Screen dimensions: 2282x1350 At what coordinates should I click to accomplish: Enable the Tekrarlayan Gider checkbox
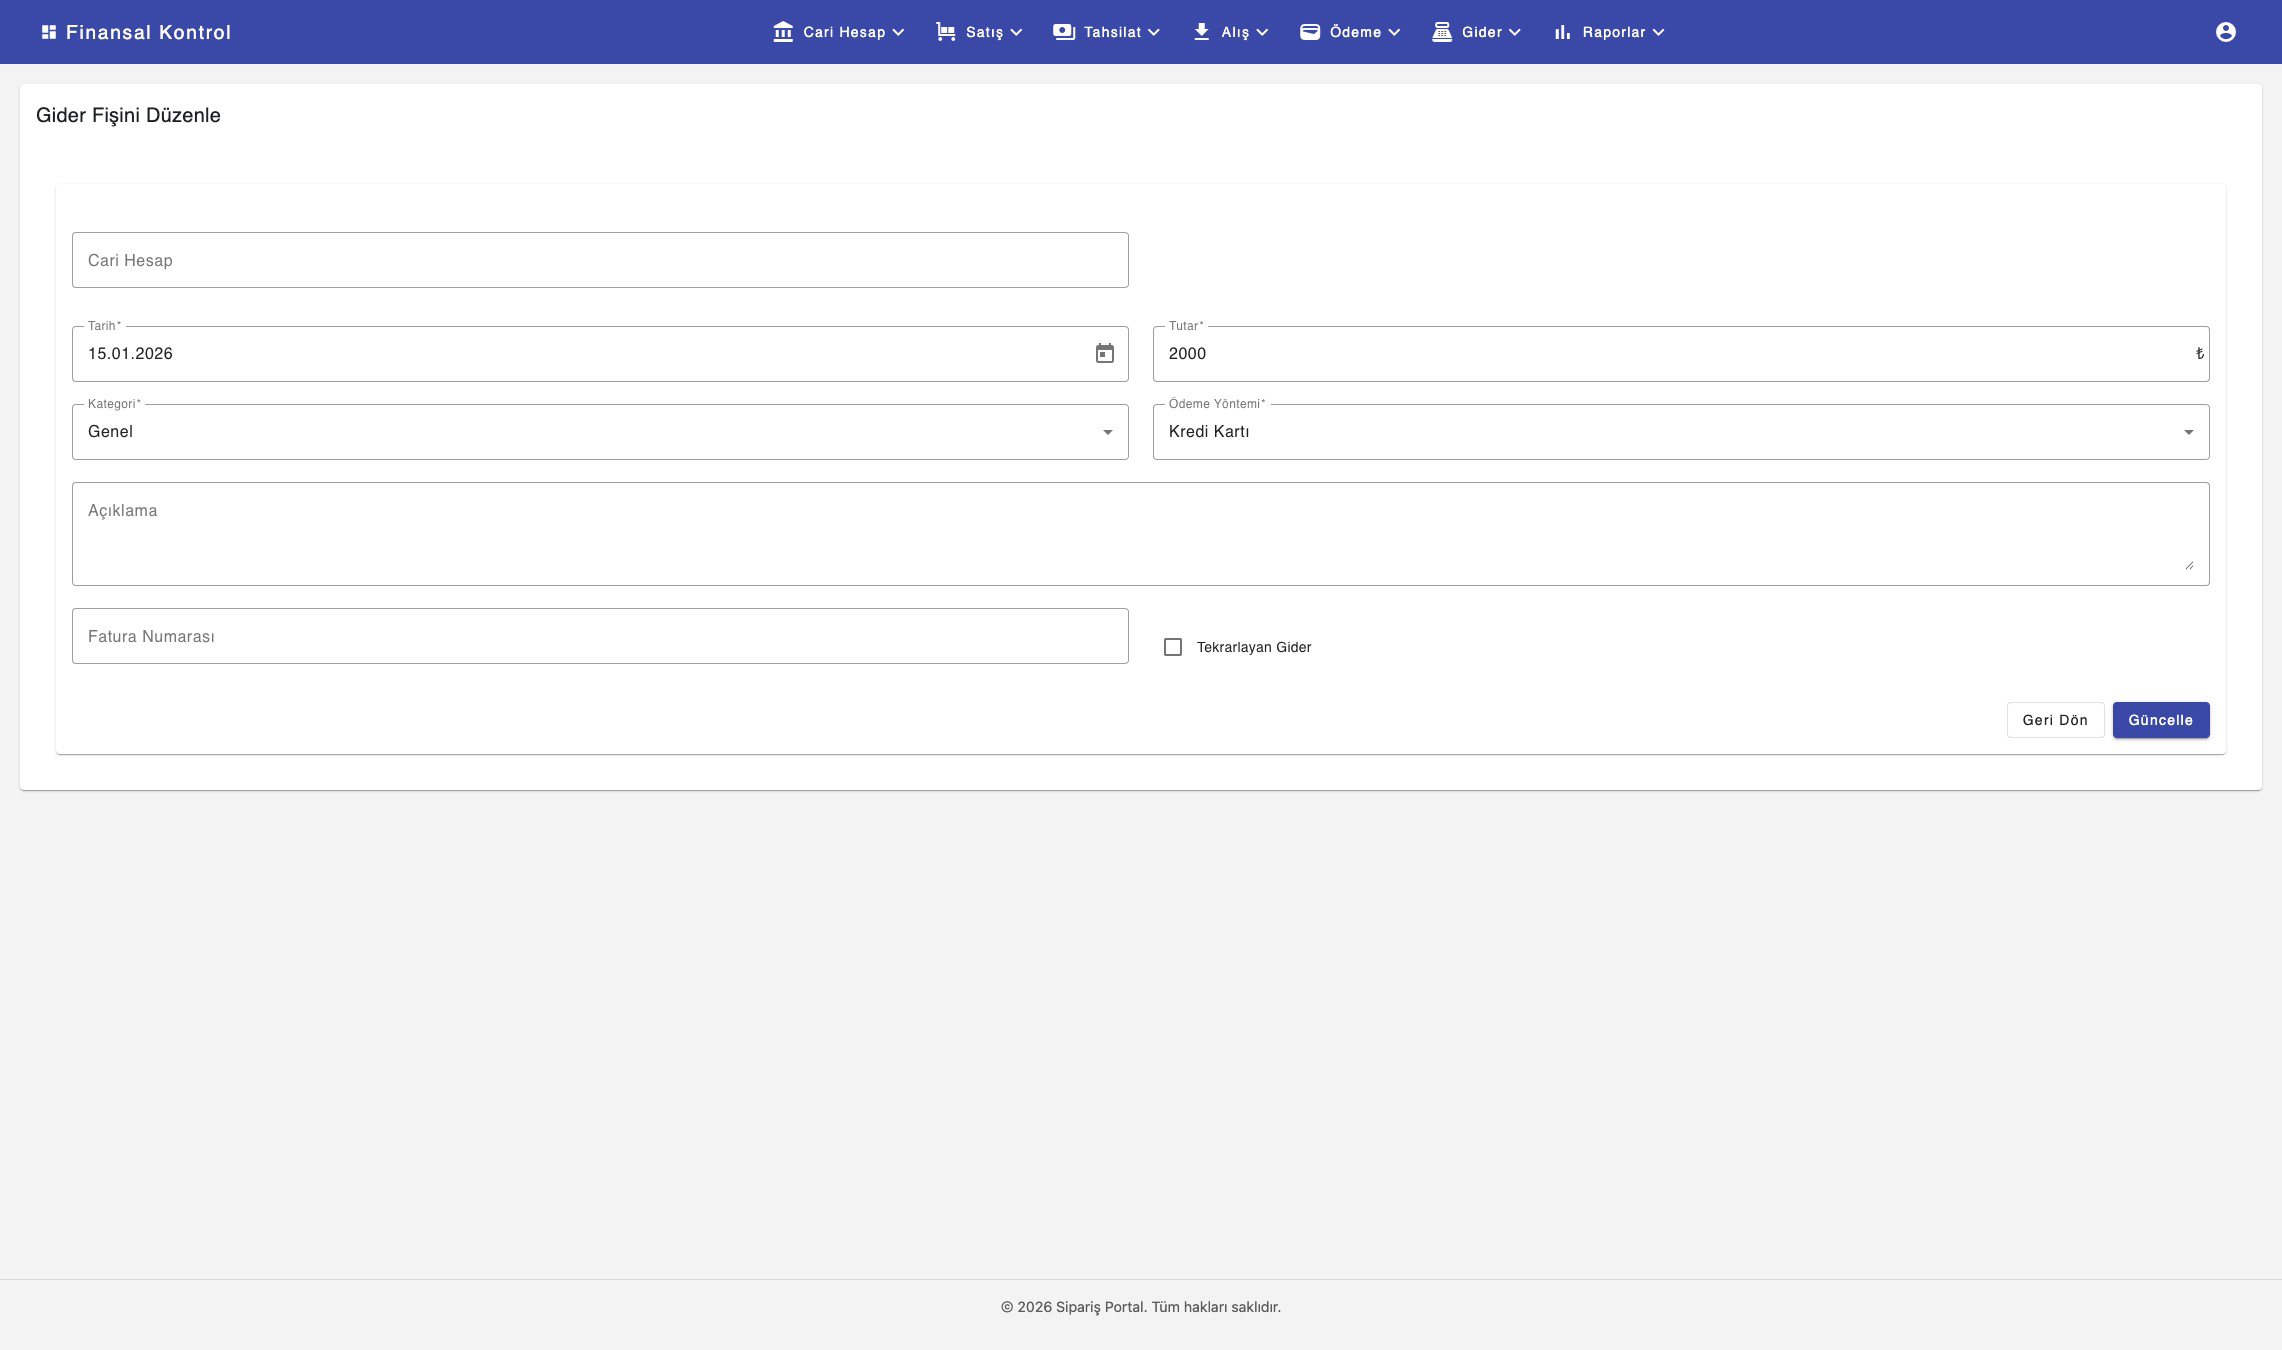click(1173, 647)
